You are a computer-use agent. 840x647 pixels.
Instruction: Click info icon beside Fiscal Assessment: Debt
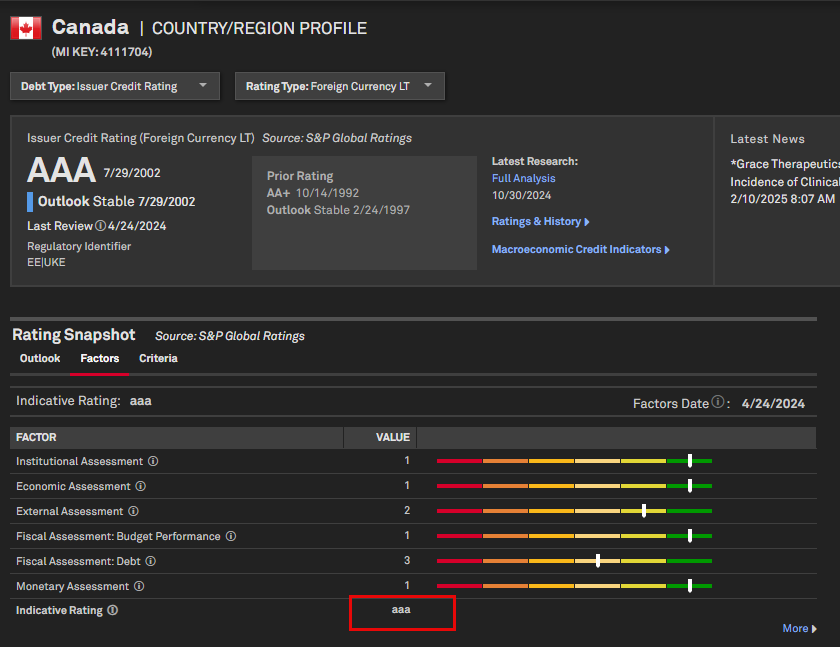pos(150,561)
